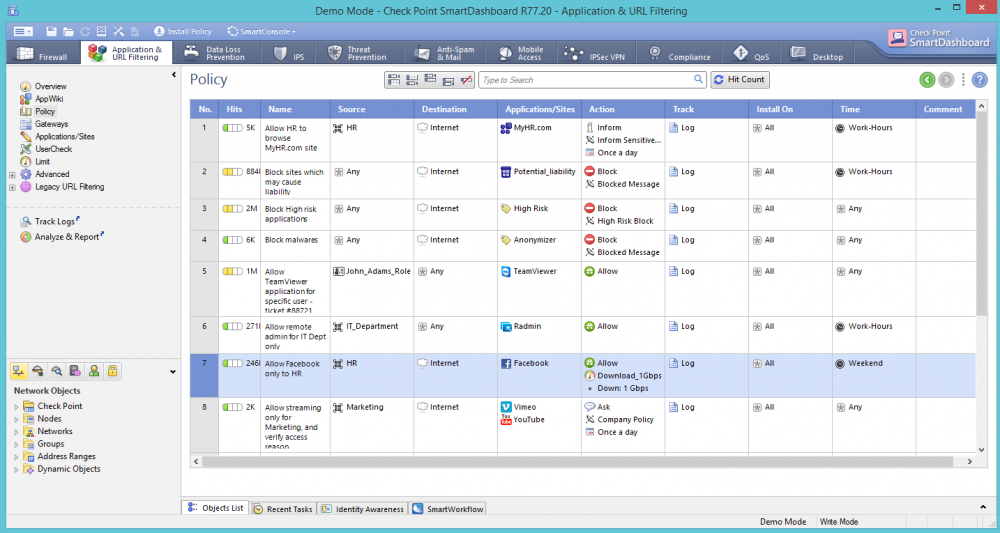
Task: Click the TeamViewer application icon in rule 5
Action: pyautogui.click(x=506, y=272)
